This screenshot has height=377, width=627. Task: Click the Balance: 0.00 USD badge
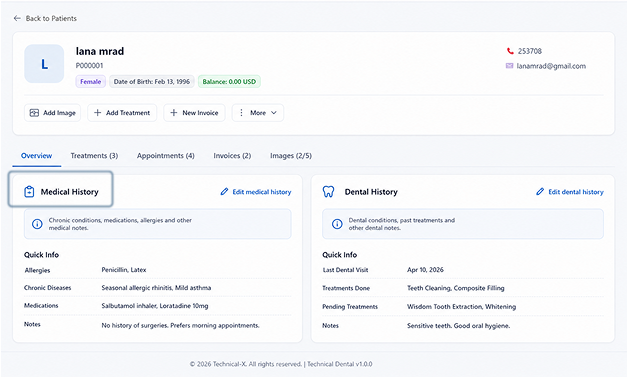tap(229, 82)
